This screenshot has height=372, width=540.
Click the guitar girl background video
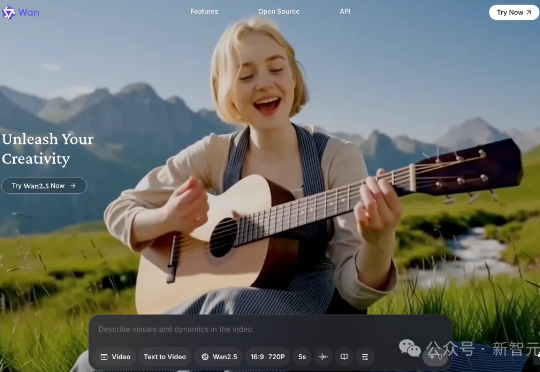pyautogui.click(x=270, y=172)
